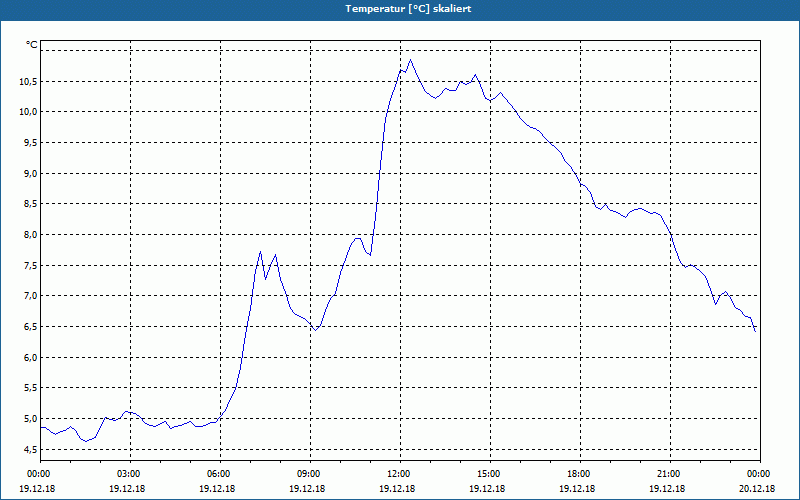Select the 7,5 axis tick label

[x=31, y=265]
